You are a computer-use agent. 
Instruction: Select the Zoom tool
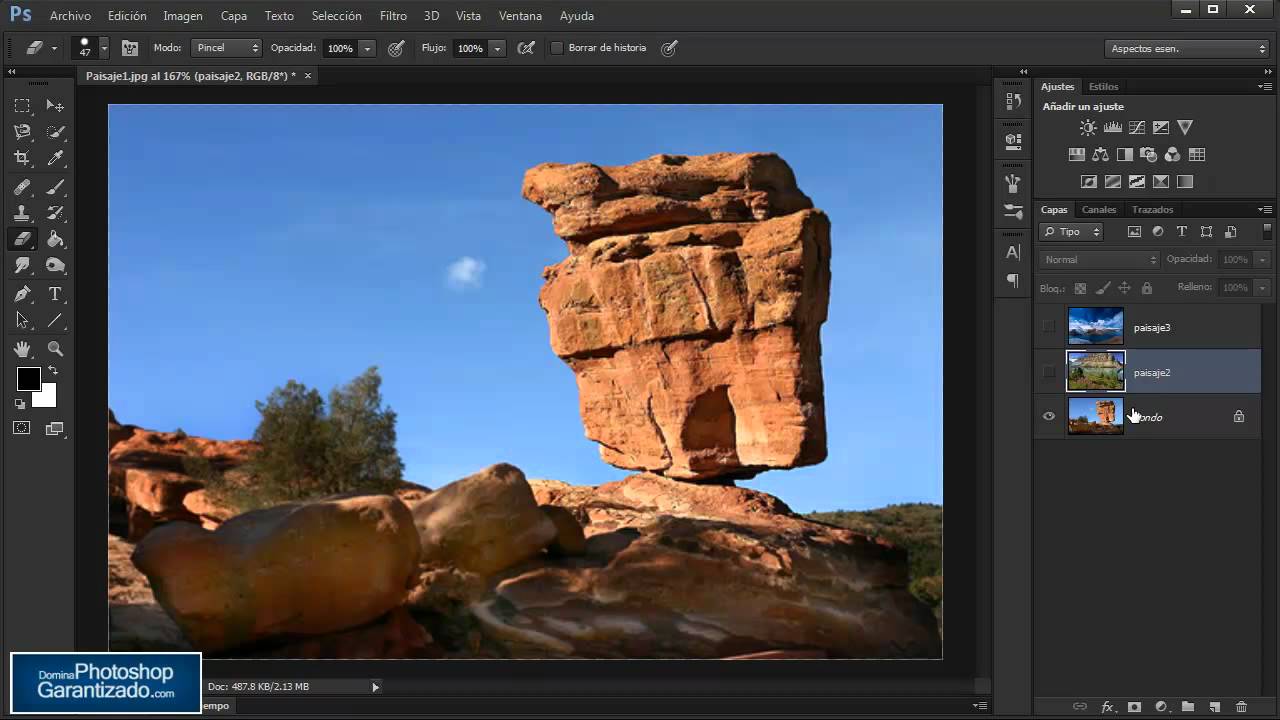pyautogui.click(x=55, y=349)
